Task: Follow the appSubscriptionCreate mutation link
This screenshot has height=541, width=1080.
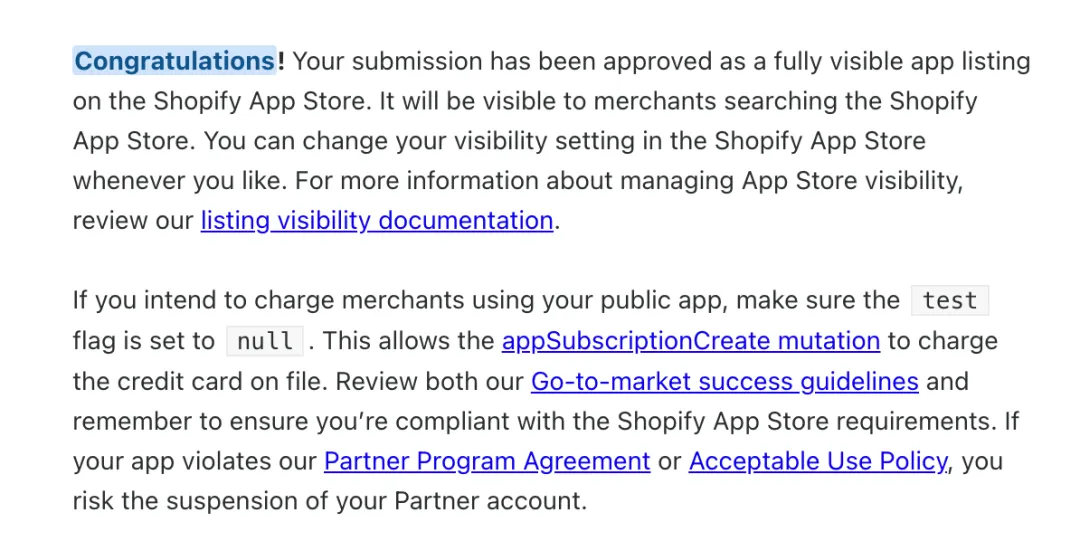Action: click(690, 341)
